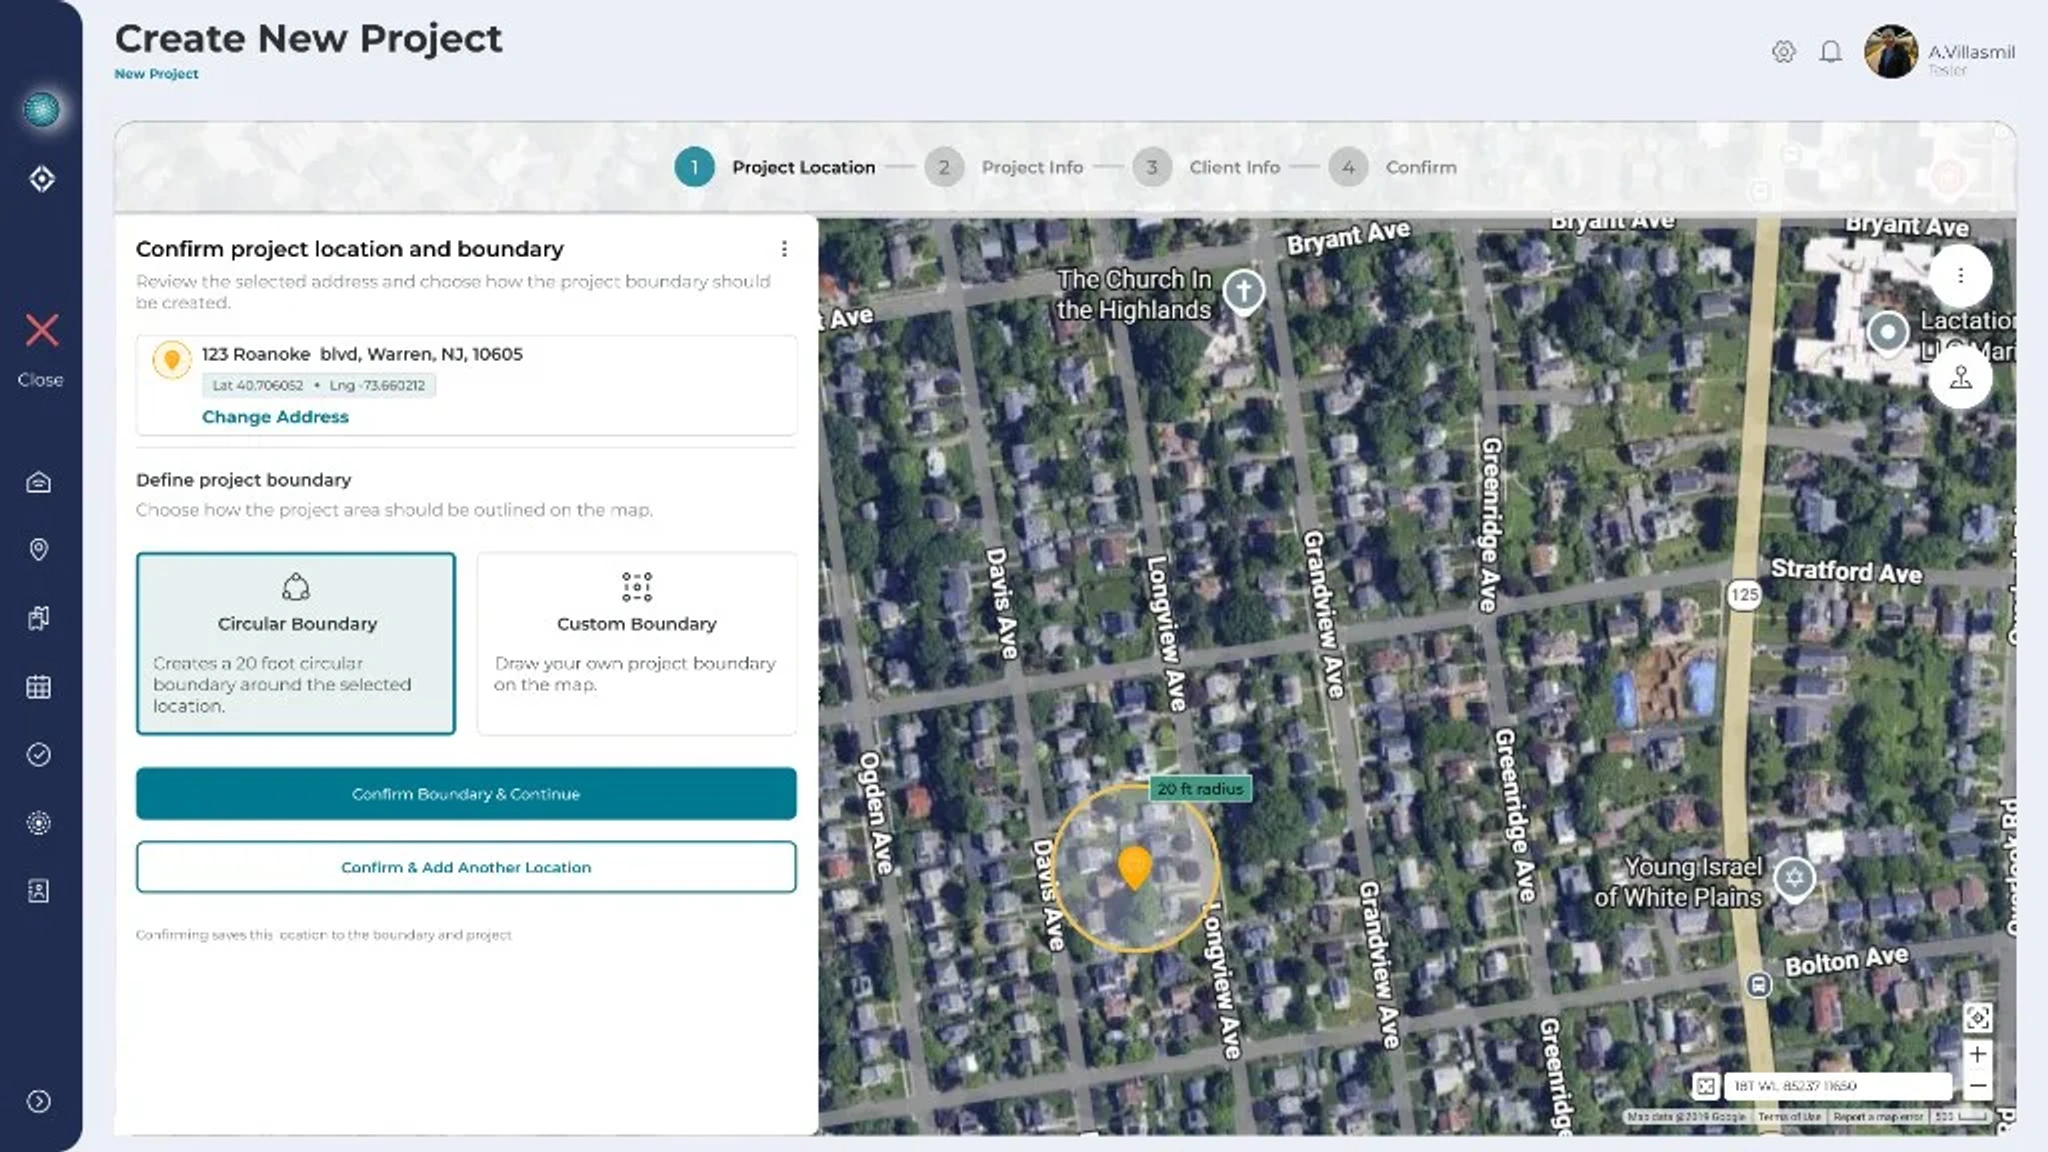Click the Change Address link
This screenshot has width=2048, height=1152.
pos(275,417)
